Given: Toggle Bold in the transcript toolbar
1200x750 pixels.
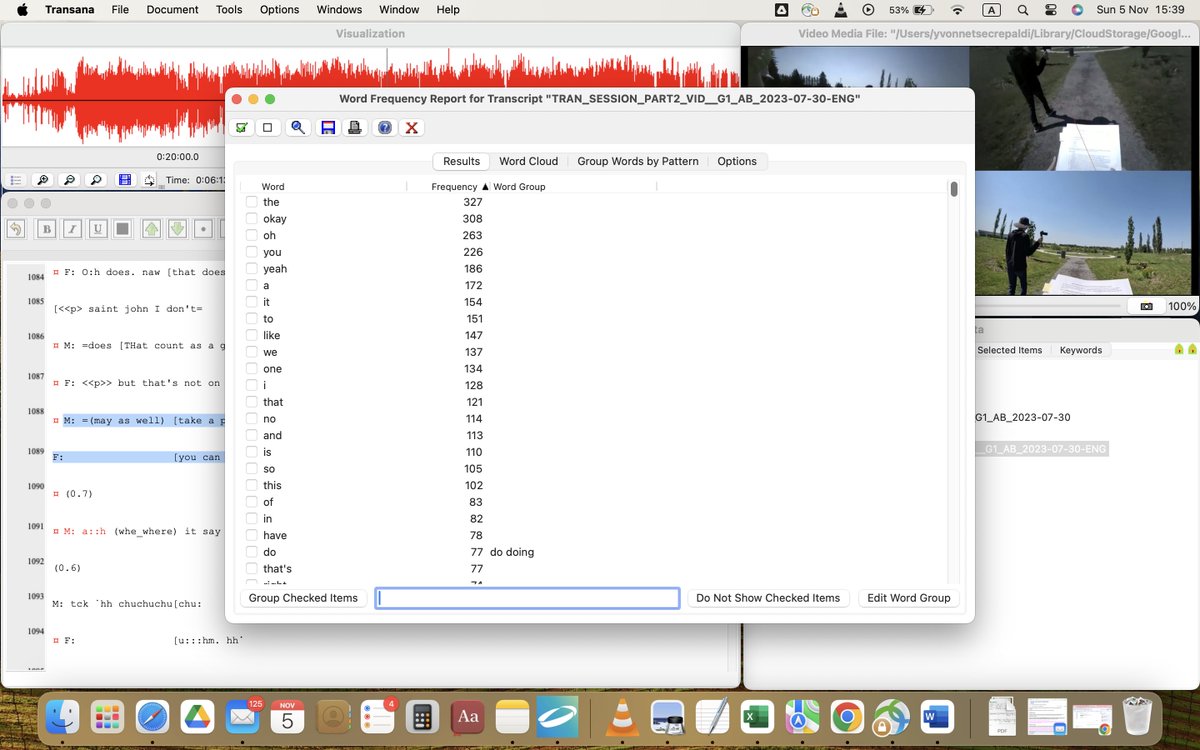Looking at the screenshot, I should tap(46, 228).
